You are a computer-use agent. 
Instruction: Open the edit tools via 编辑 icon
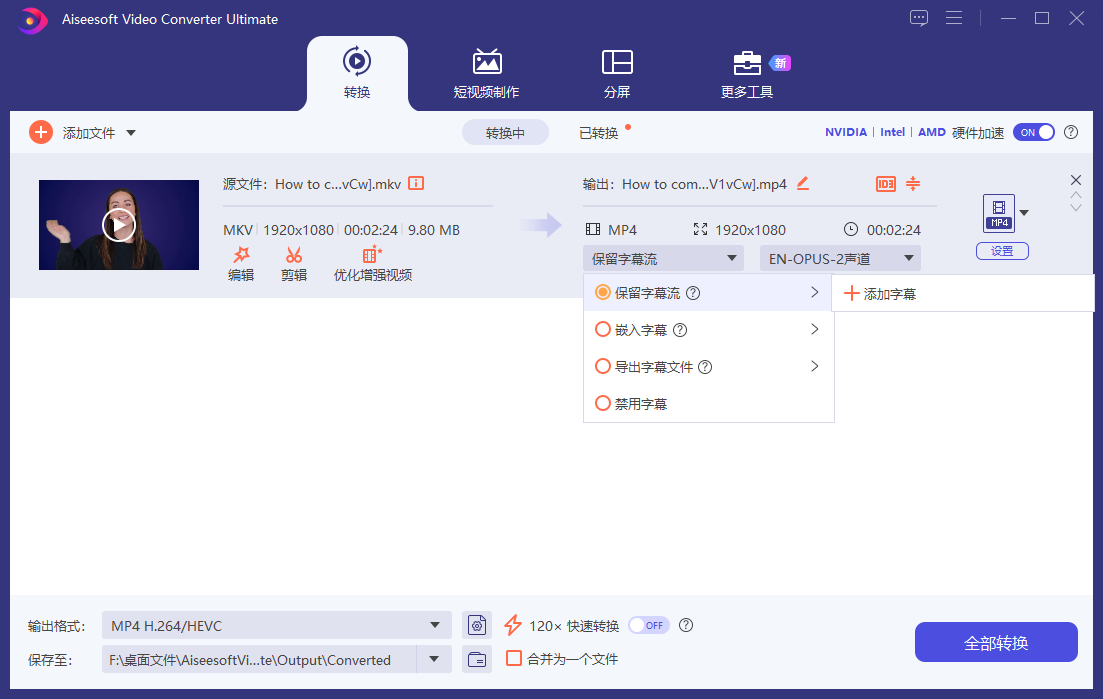(x=241, y=263)
